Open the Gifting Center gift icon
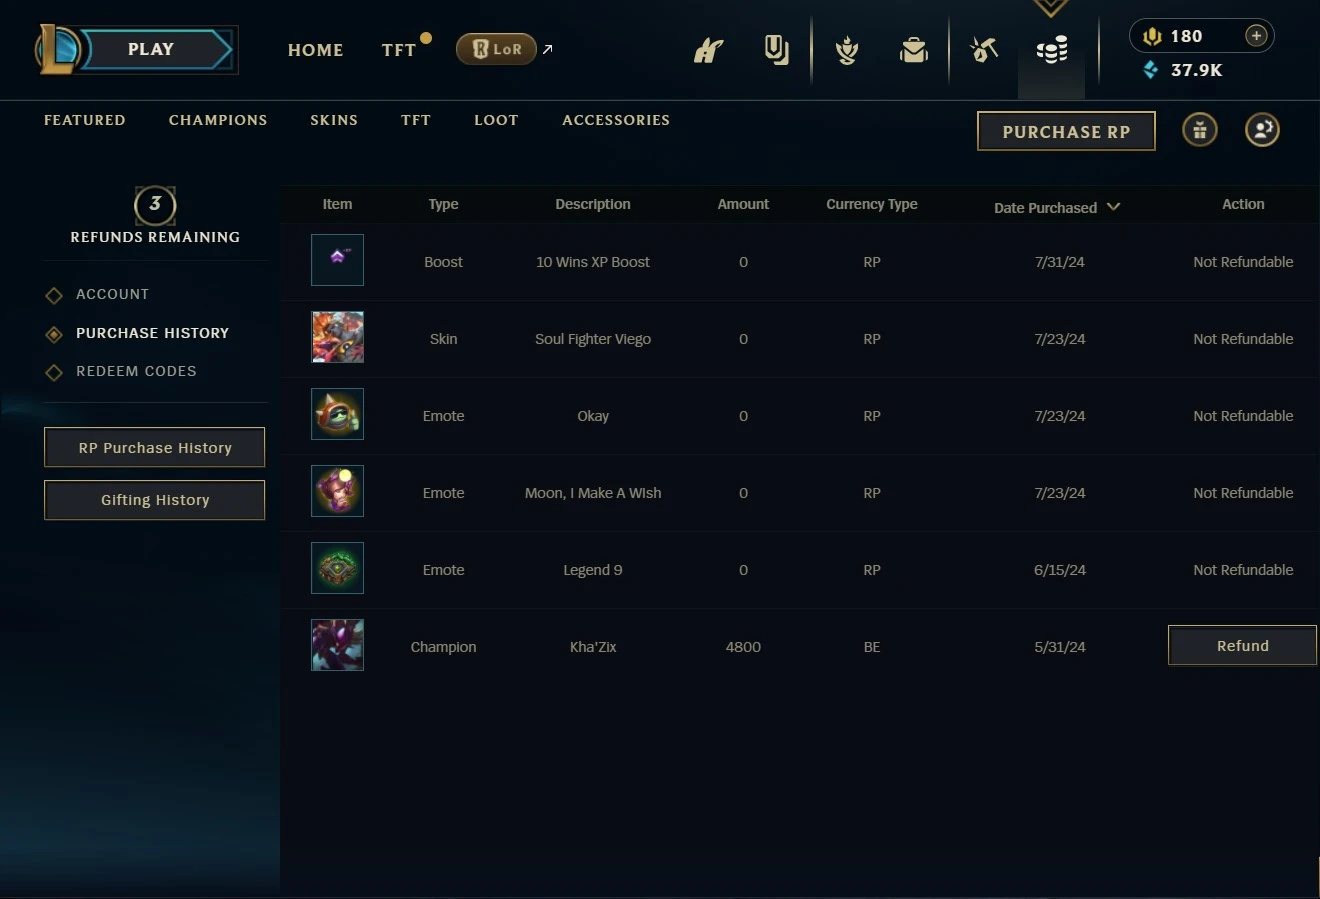1320x899 pixels. click(x=1200, y=130)
